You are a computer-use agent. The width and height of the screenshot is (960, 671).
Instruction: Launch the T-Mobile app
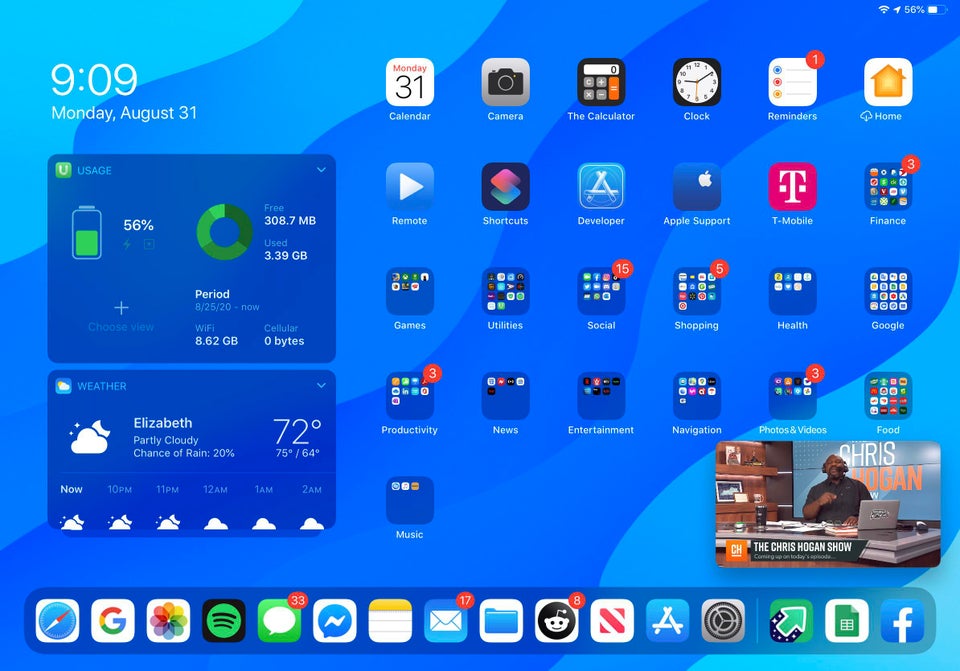pyautogui.click(x=792, y=187)
